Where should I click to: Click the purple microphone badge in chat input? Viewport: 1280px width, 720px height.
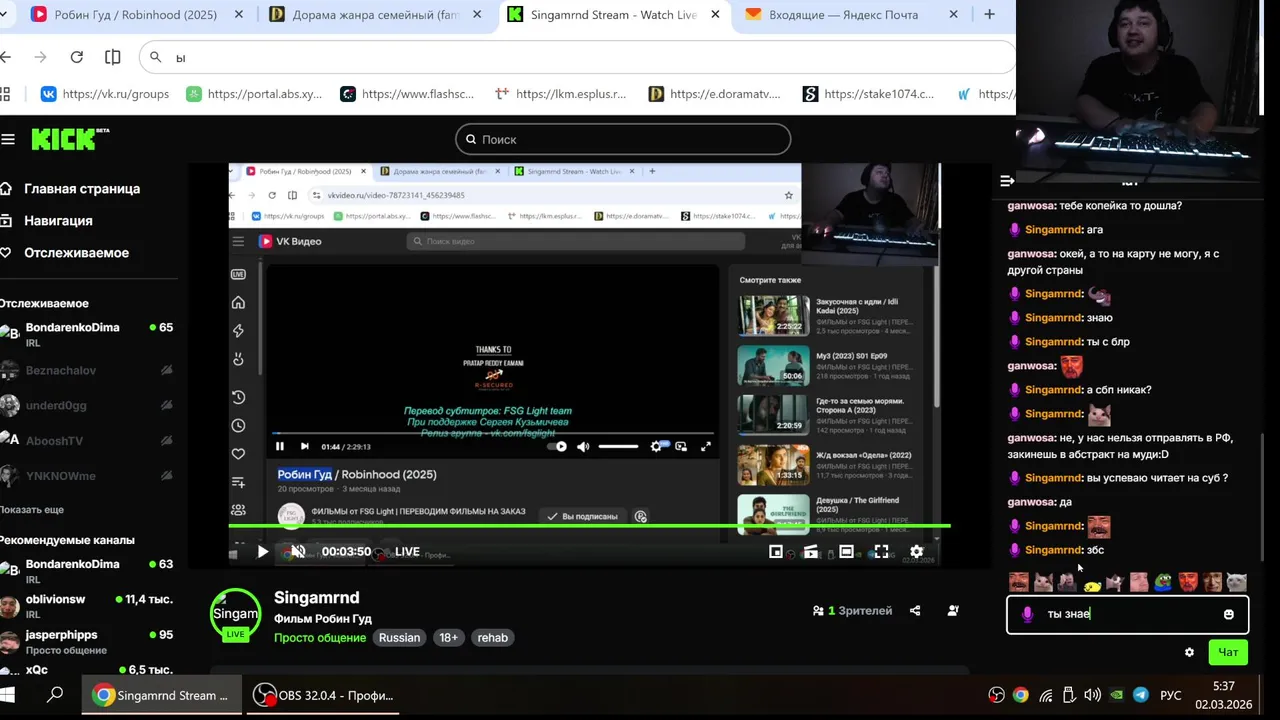coord(1027,614)
